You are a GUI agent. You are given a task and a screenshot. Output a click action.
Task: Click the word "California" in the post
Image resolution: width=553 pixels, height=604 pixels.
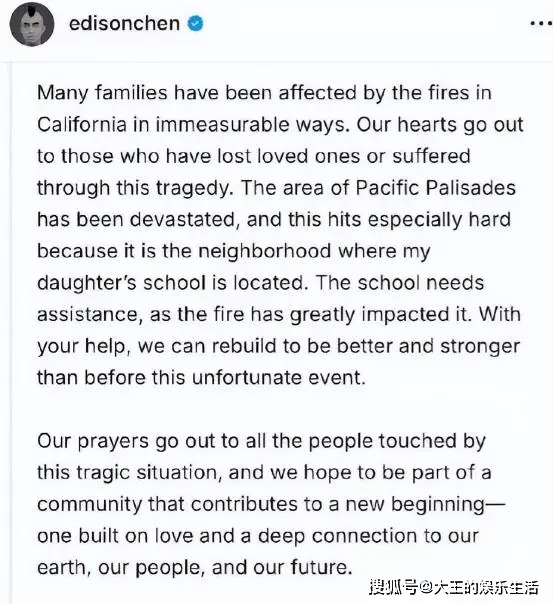click(x=82, y=125)
